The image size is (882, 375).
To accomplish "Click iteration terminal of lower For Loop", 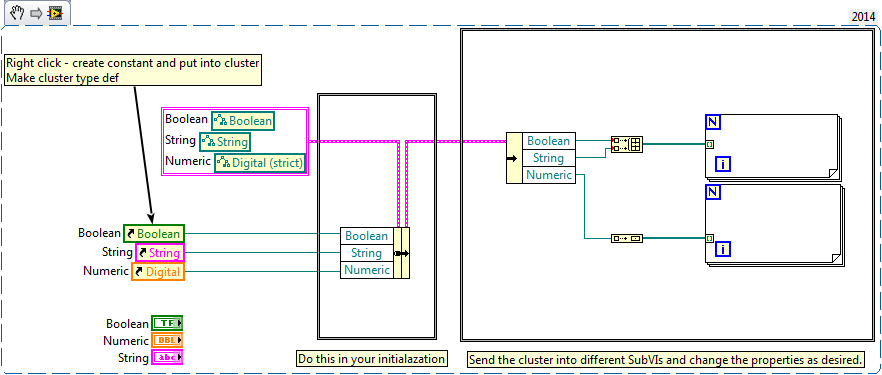I will click(723, 249).
